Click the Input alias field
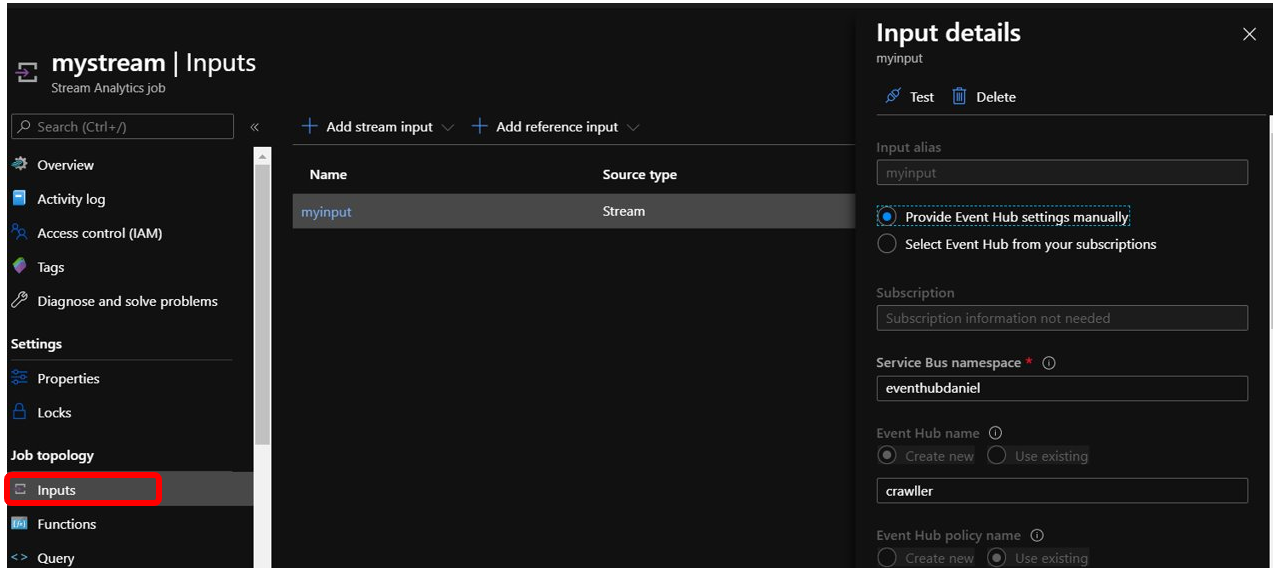 (x=1062, y=172)
